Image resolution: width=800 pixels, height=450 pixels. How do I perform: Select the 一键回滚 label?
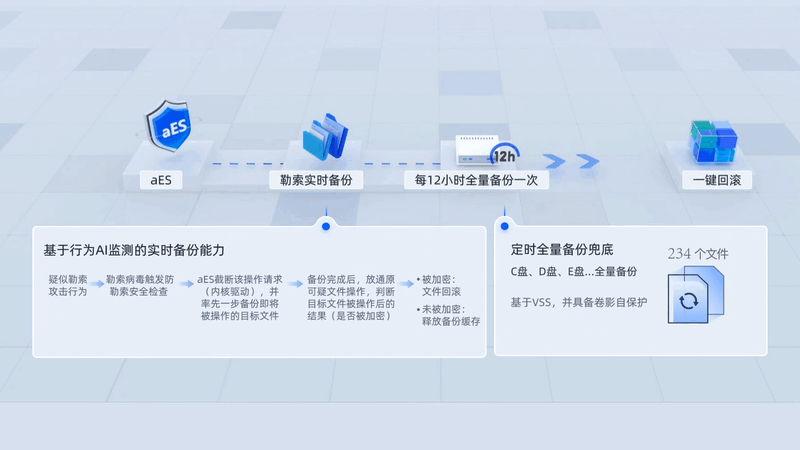(x=716, y=180)
